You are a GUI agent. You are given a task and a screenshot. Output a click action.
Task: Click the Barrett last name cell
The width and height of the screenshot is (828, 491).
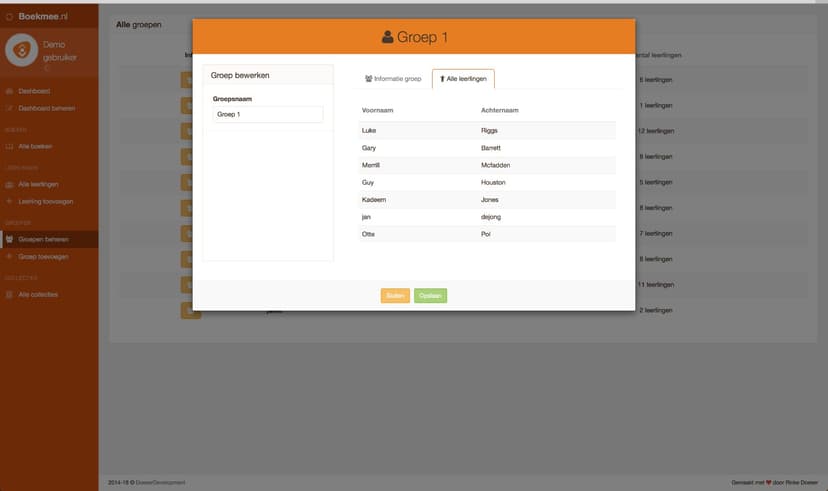491,148
